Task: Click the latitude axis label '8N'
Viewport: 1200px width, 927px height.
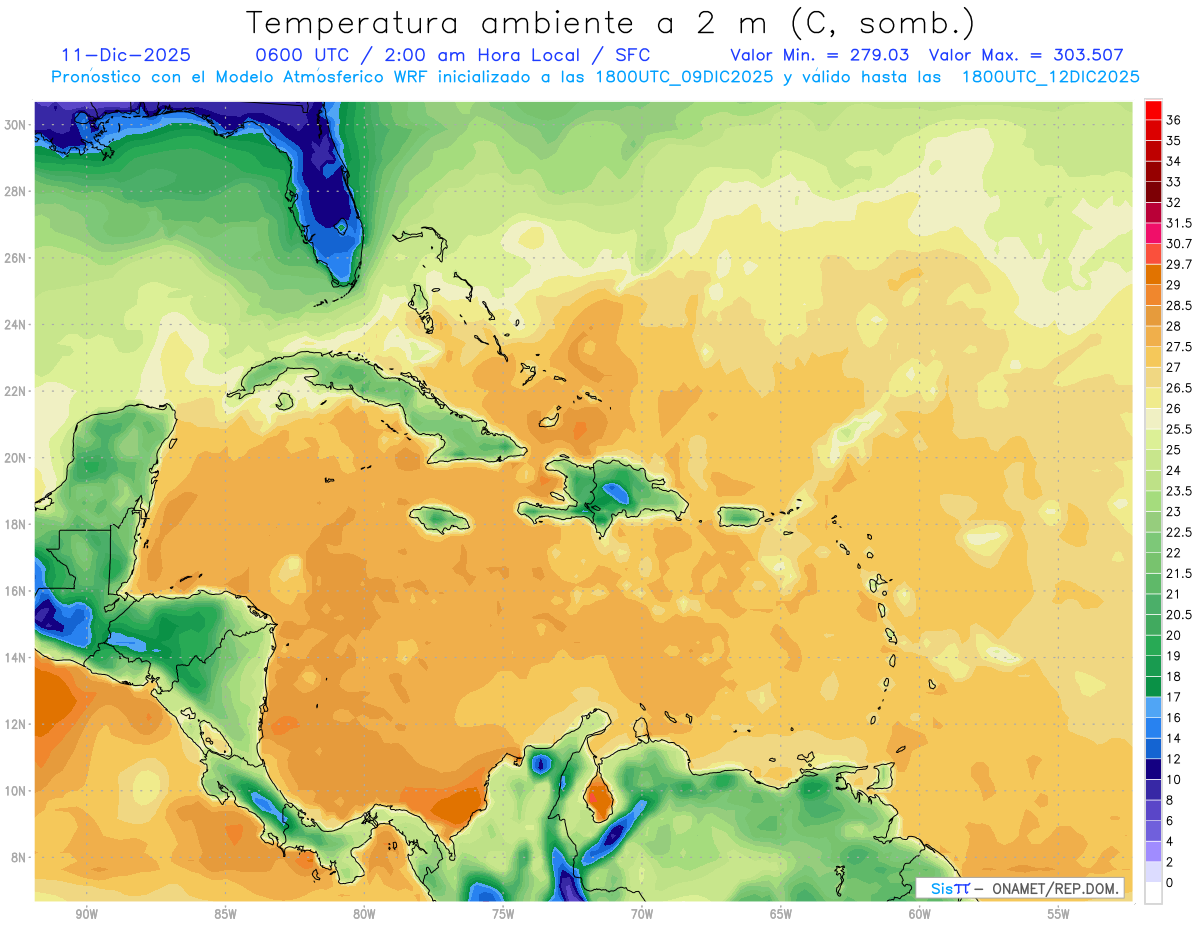Action: 20,857
